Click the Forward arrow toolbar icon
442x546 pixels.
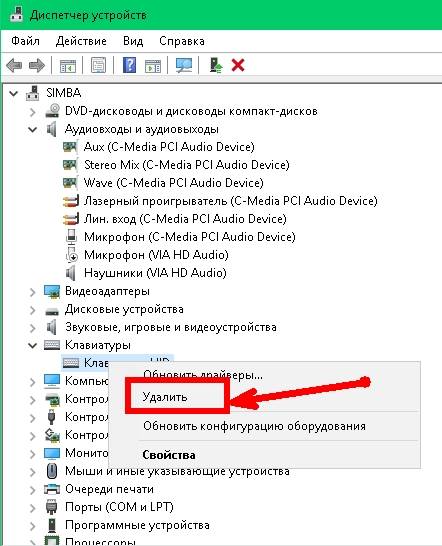tap(37, 65)
